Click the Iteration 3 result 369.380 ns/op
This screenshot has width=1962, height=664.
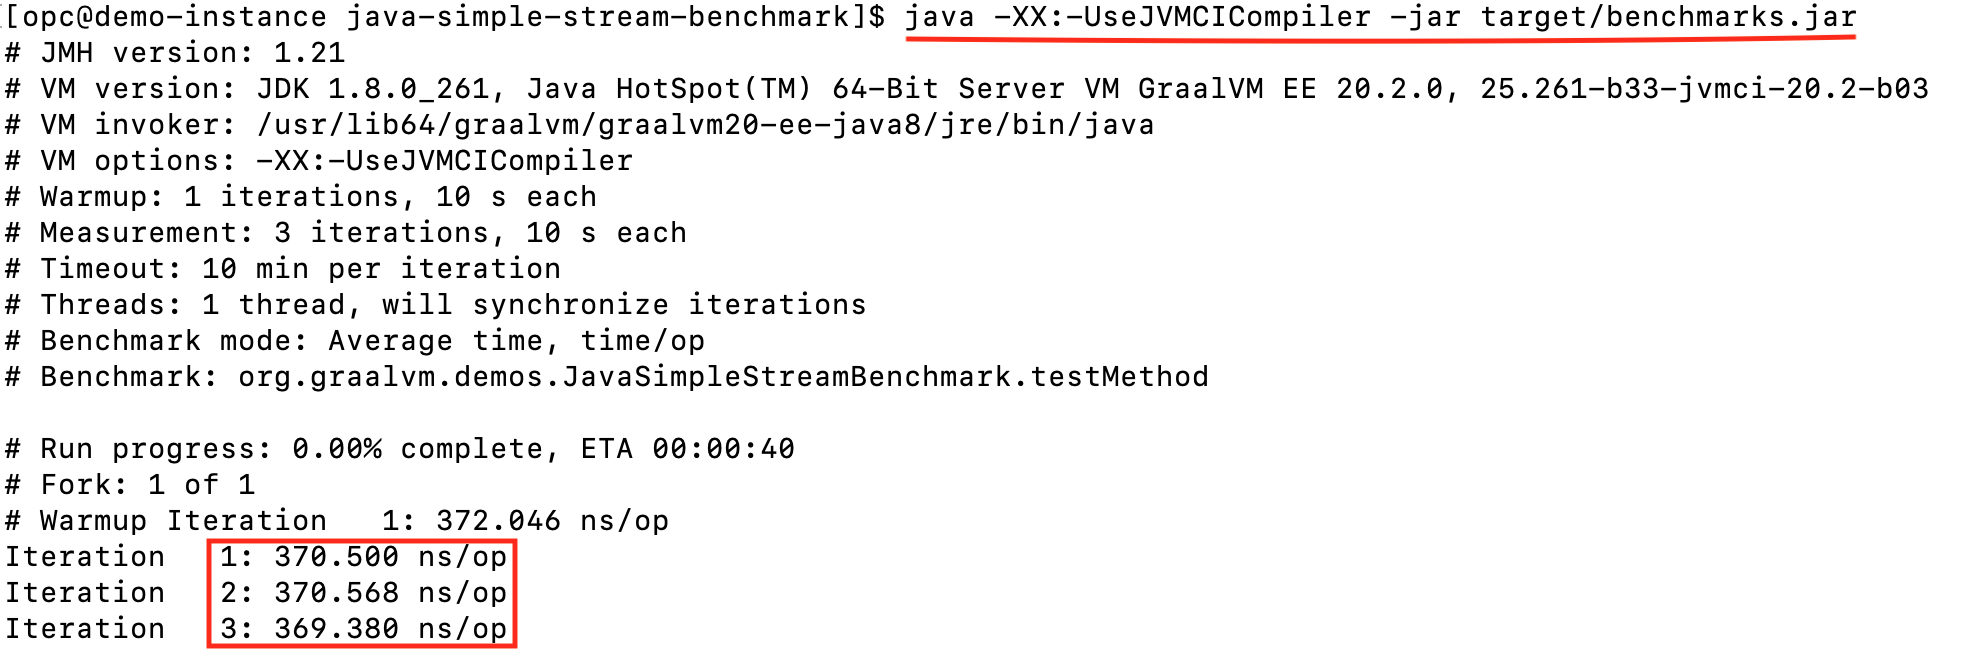[363, 629]
